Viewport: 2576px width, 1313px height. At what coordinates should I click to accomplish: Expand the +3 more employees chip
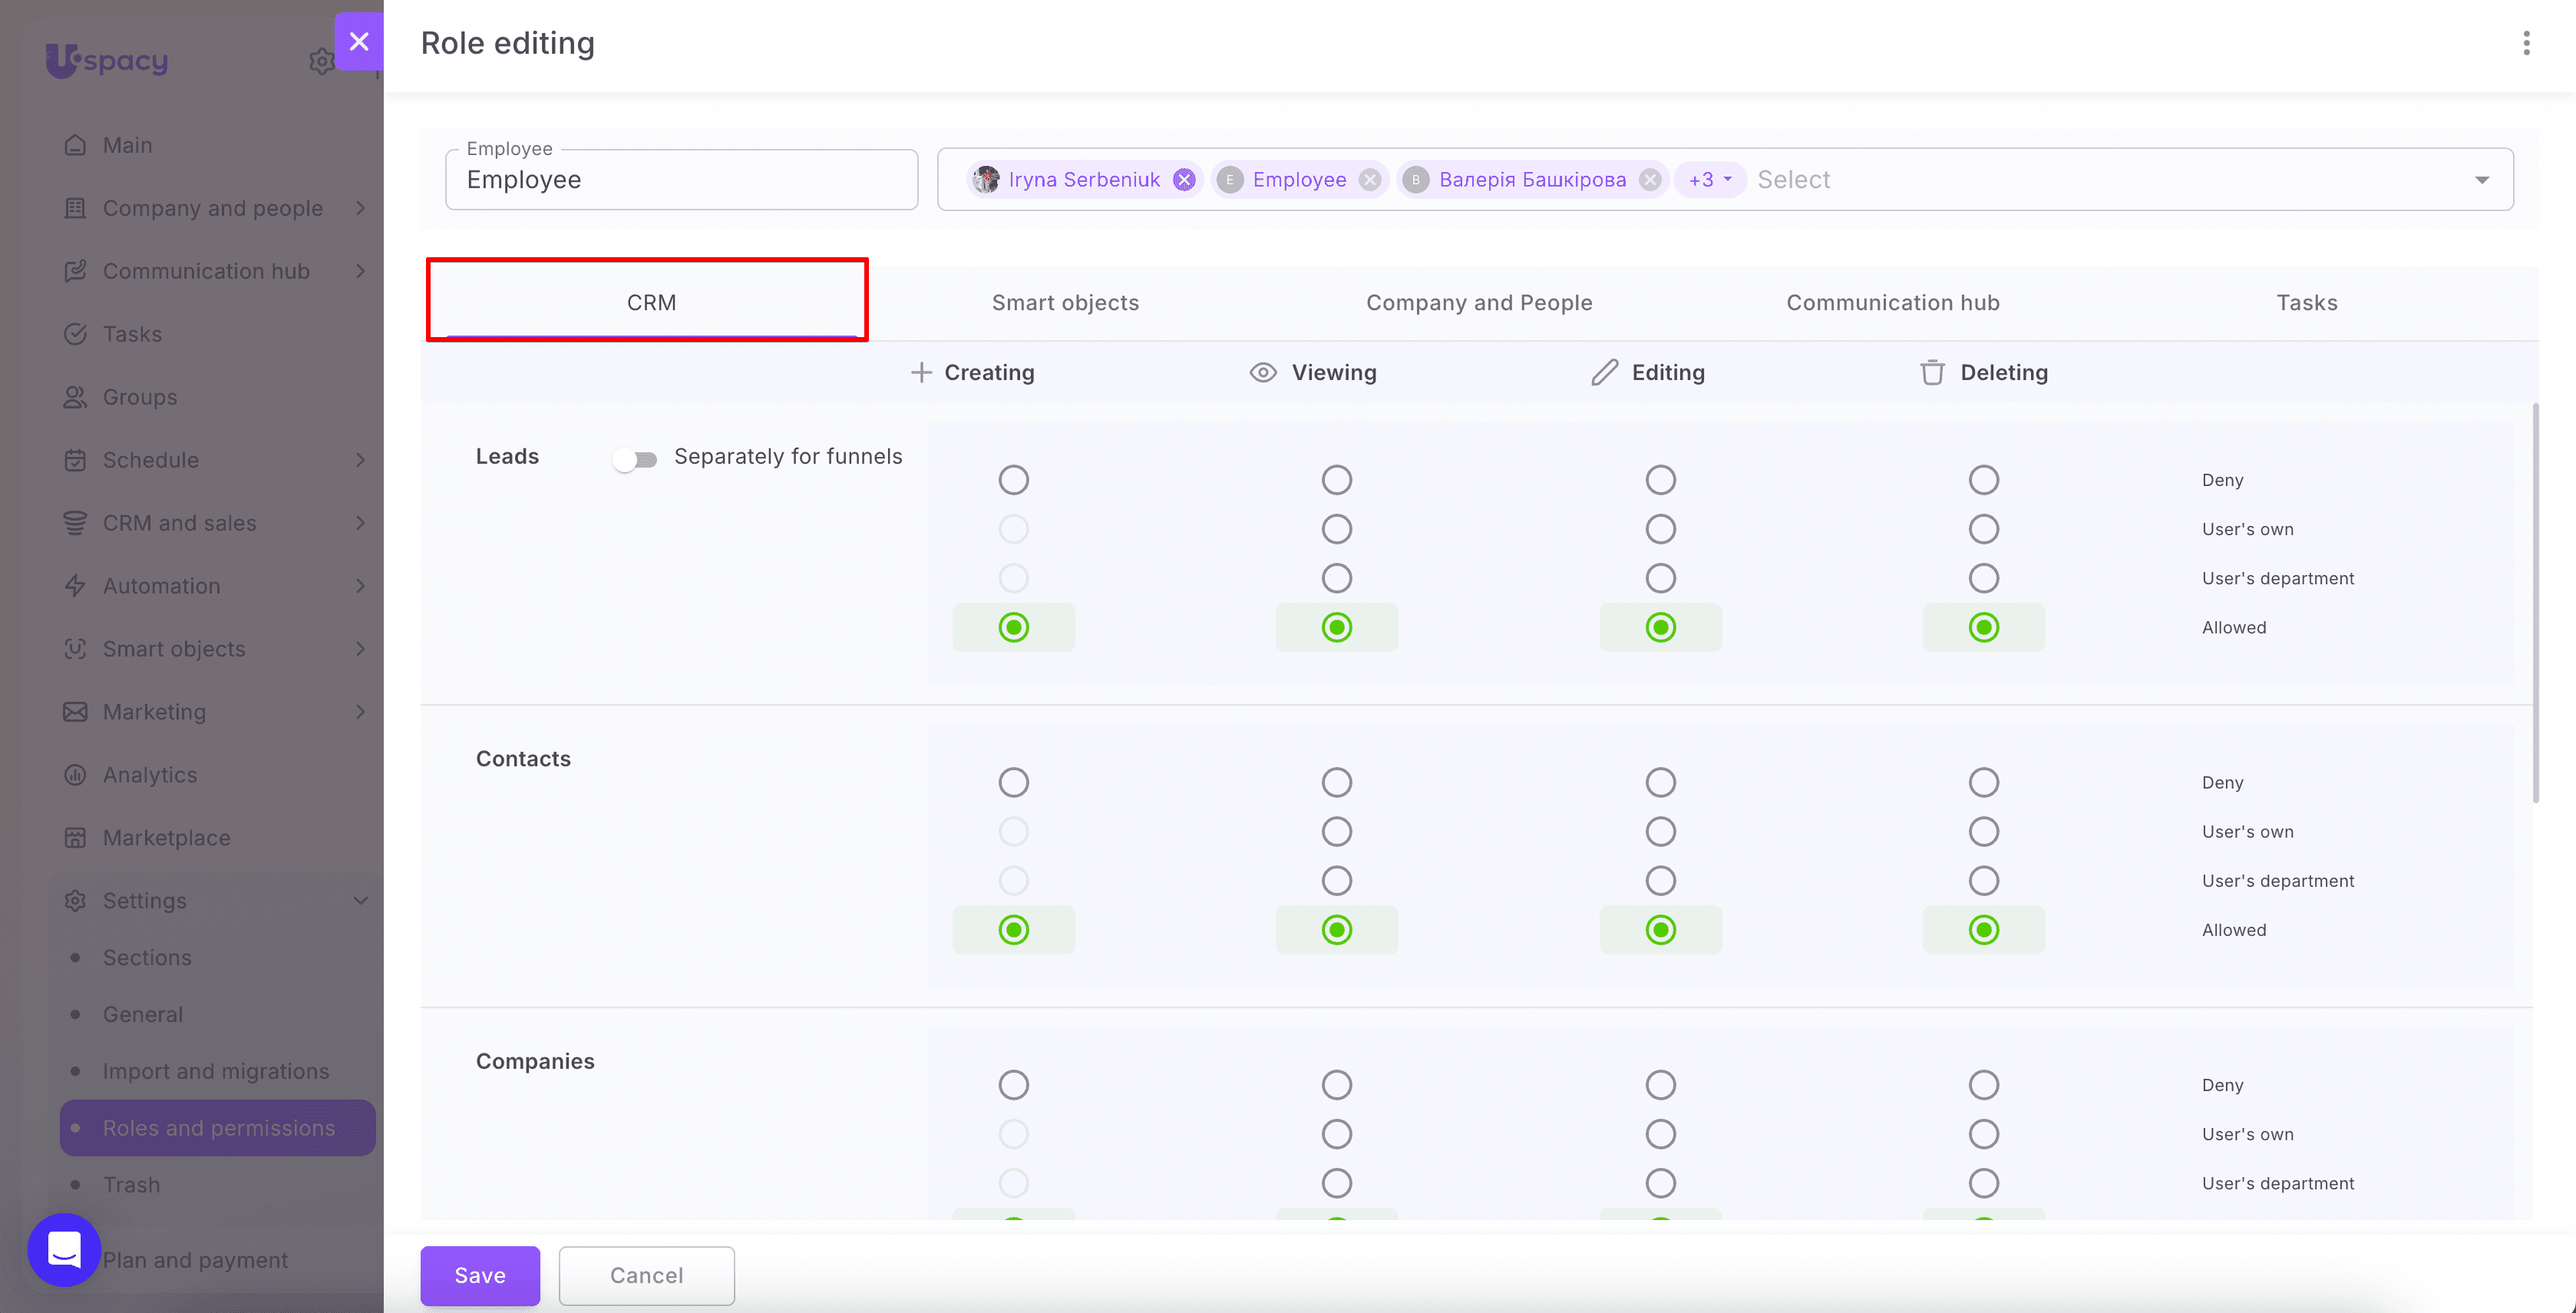pyautogui.click(x=1709, y=180)
